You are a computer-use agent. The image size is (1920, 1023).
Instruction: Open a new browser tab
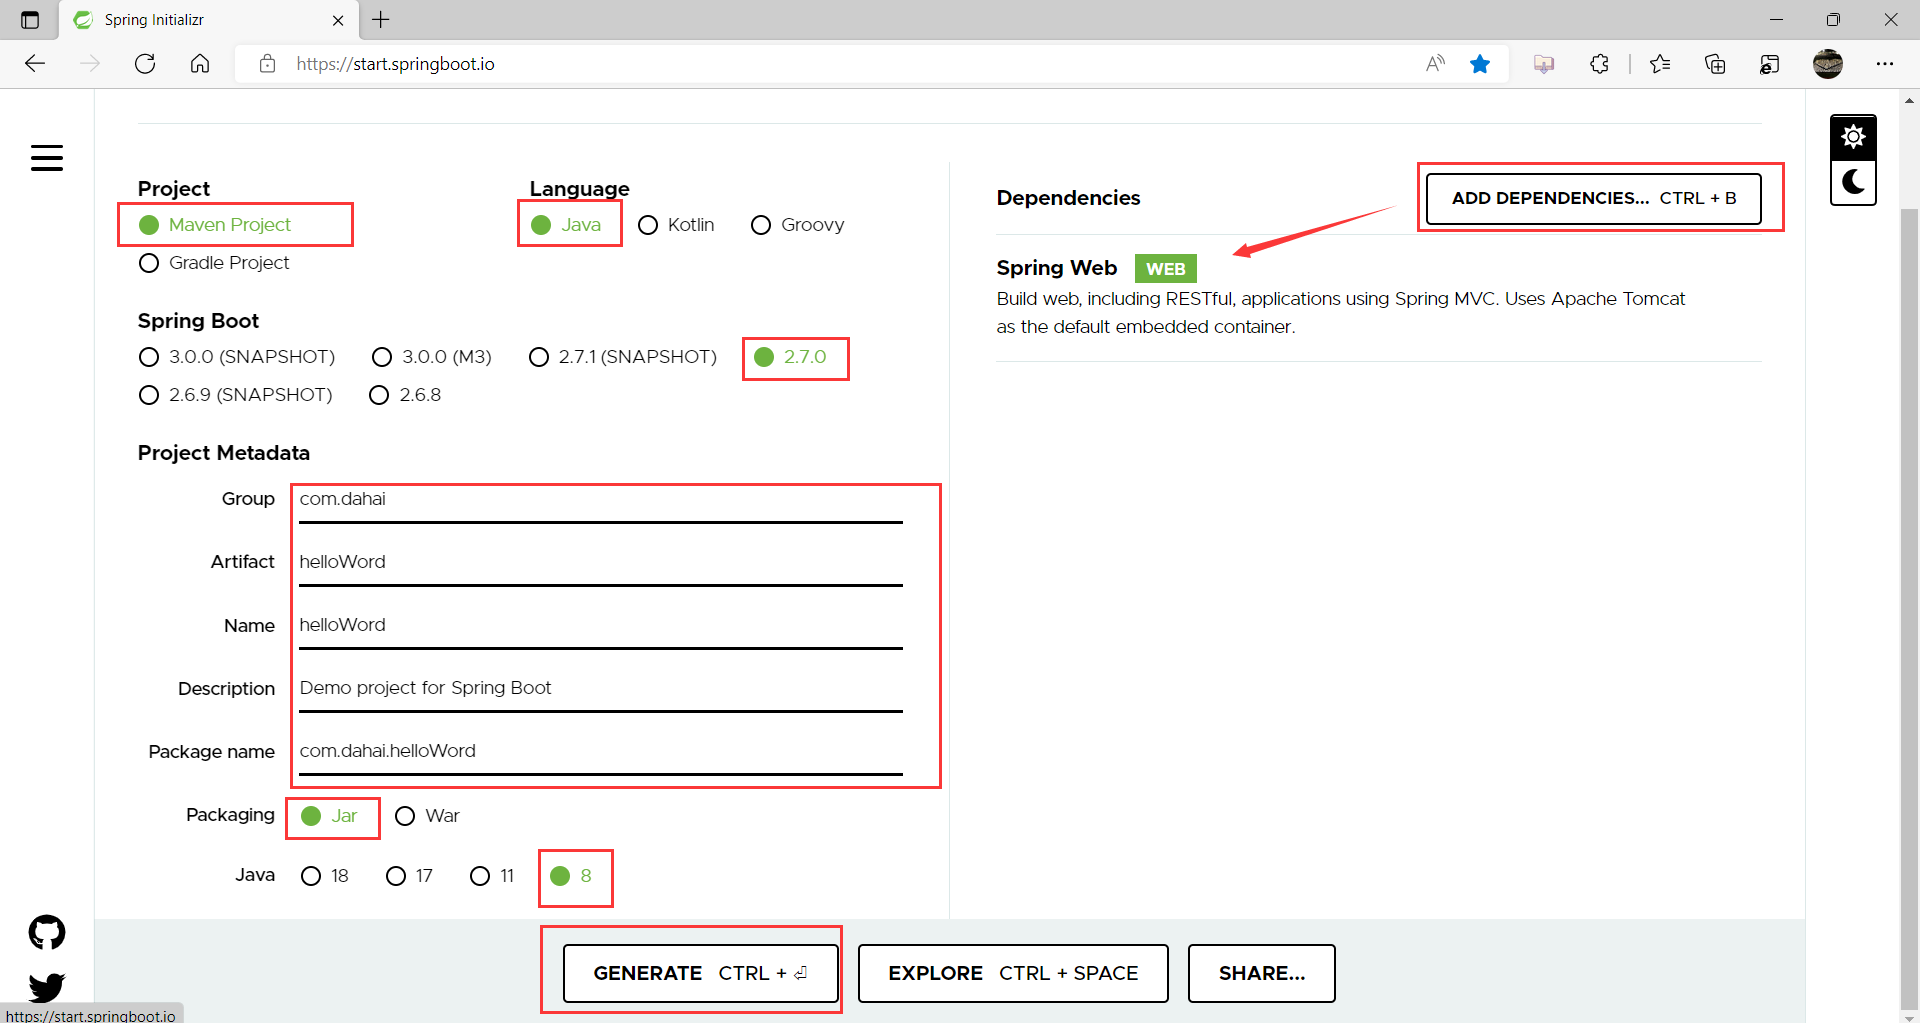pos(381,19)
